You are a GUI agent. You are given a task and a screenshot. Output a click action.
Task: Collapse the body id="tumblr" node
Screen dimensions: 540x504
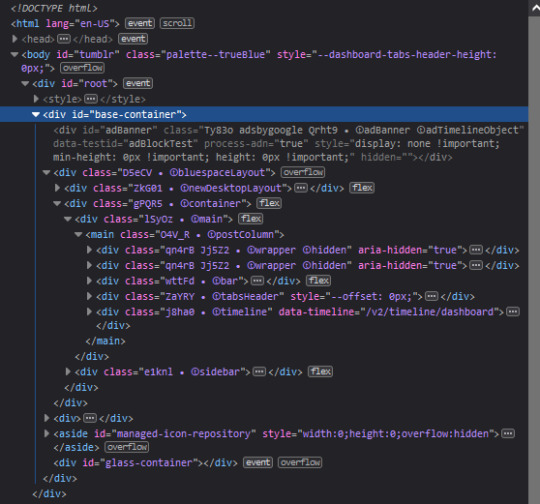(x=14, y=54)
